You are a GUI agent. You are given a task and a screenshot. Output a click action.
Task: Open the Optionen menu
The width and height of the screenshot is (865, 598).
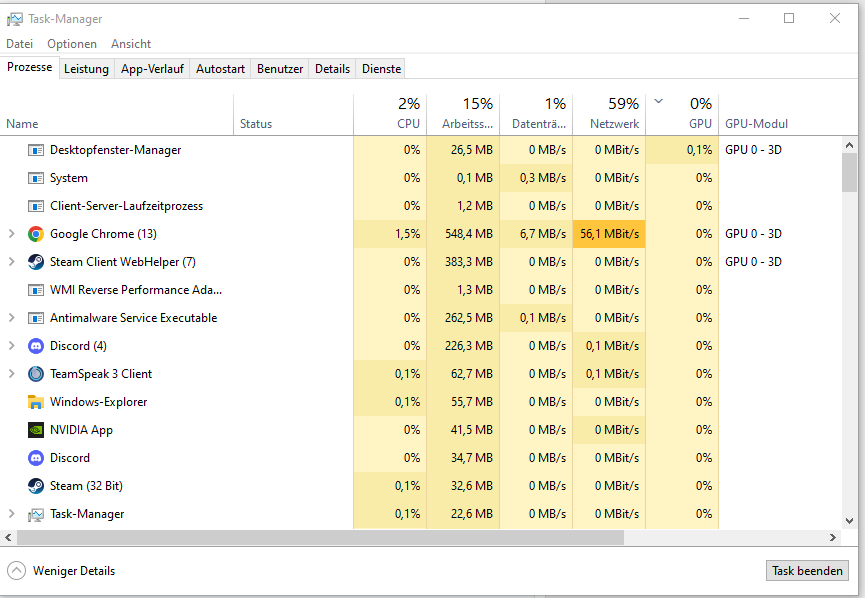point(72,44)
